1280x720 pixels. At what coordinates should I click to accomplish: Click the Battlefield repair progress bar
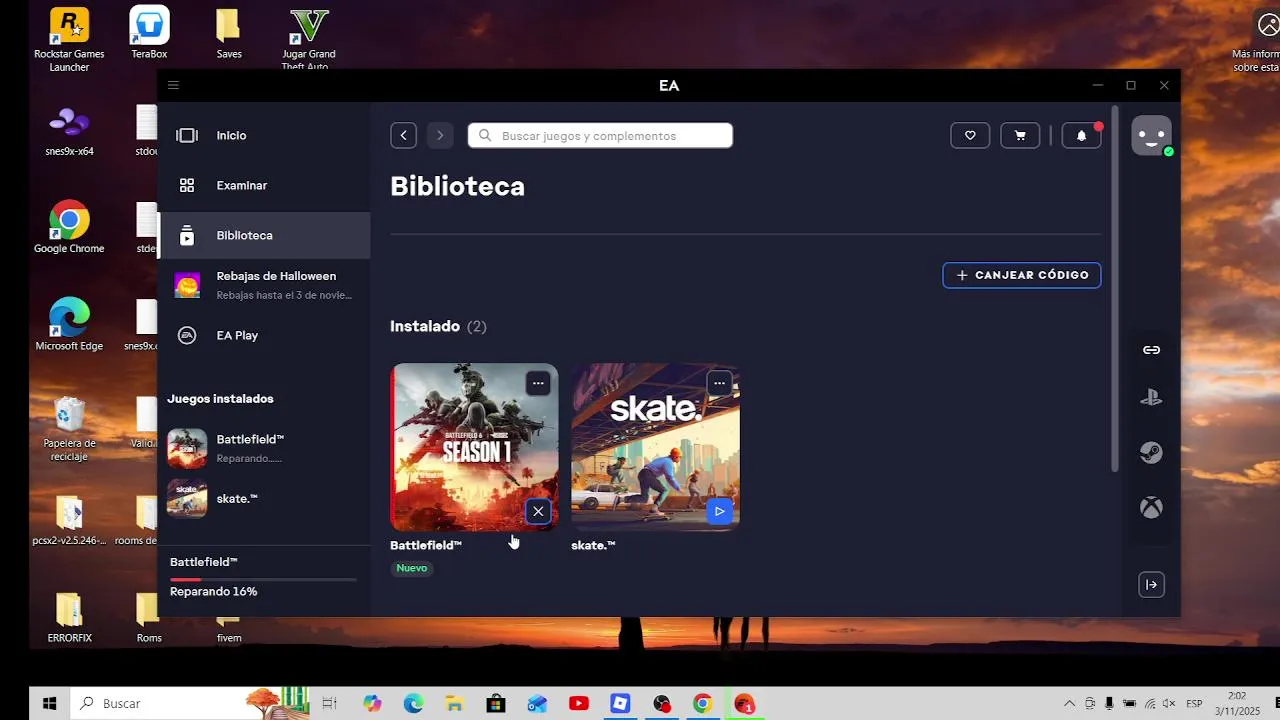click(263, 579)
